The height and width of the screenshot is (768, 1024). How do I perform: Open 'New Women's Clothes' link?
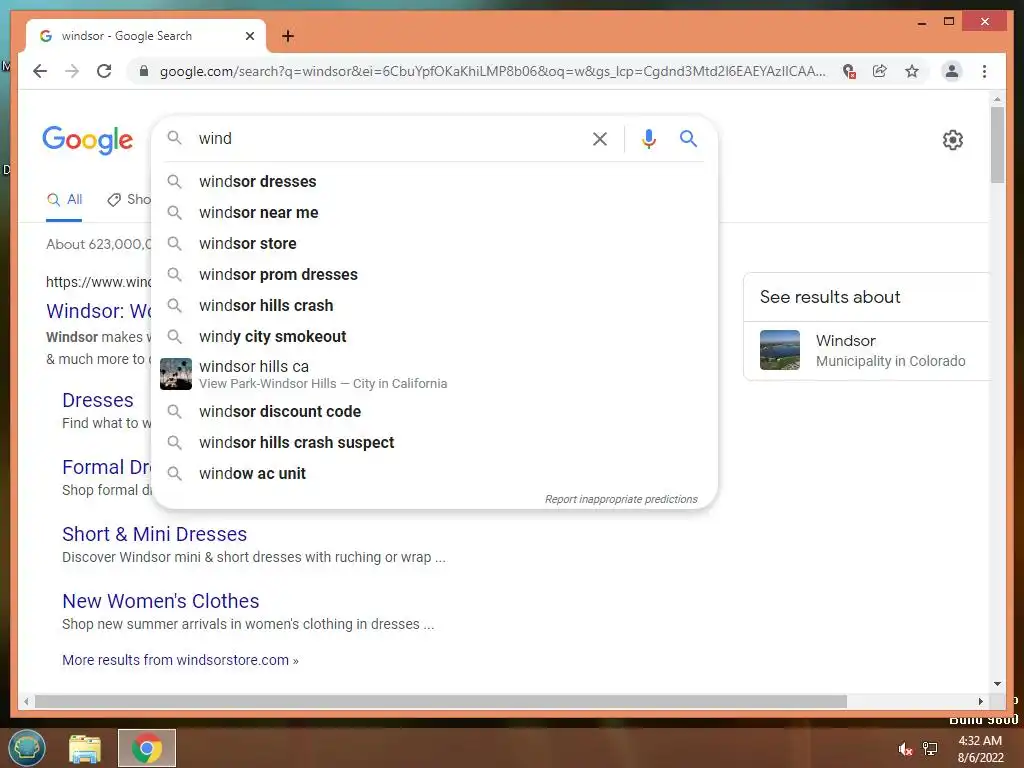click(x=161, y=601)
